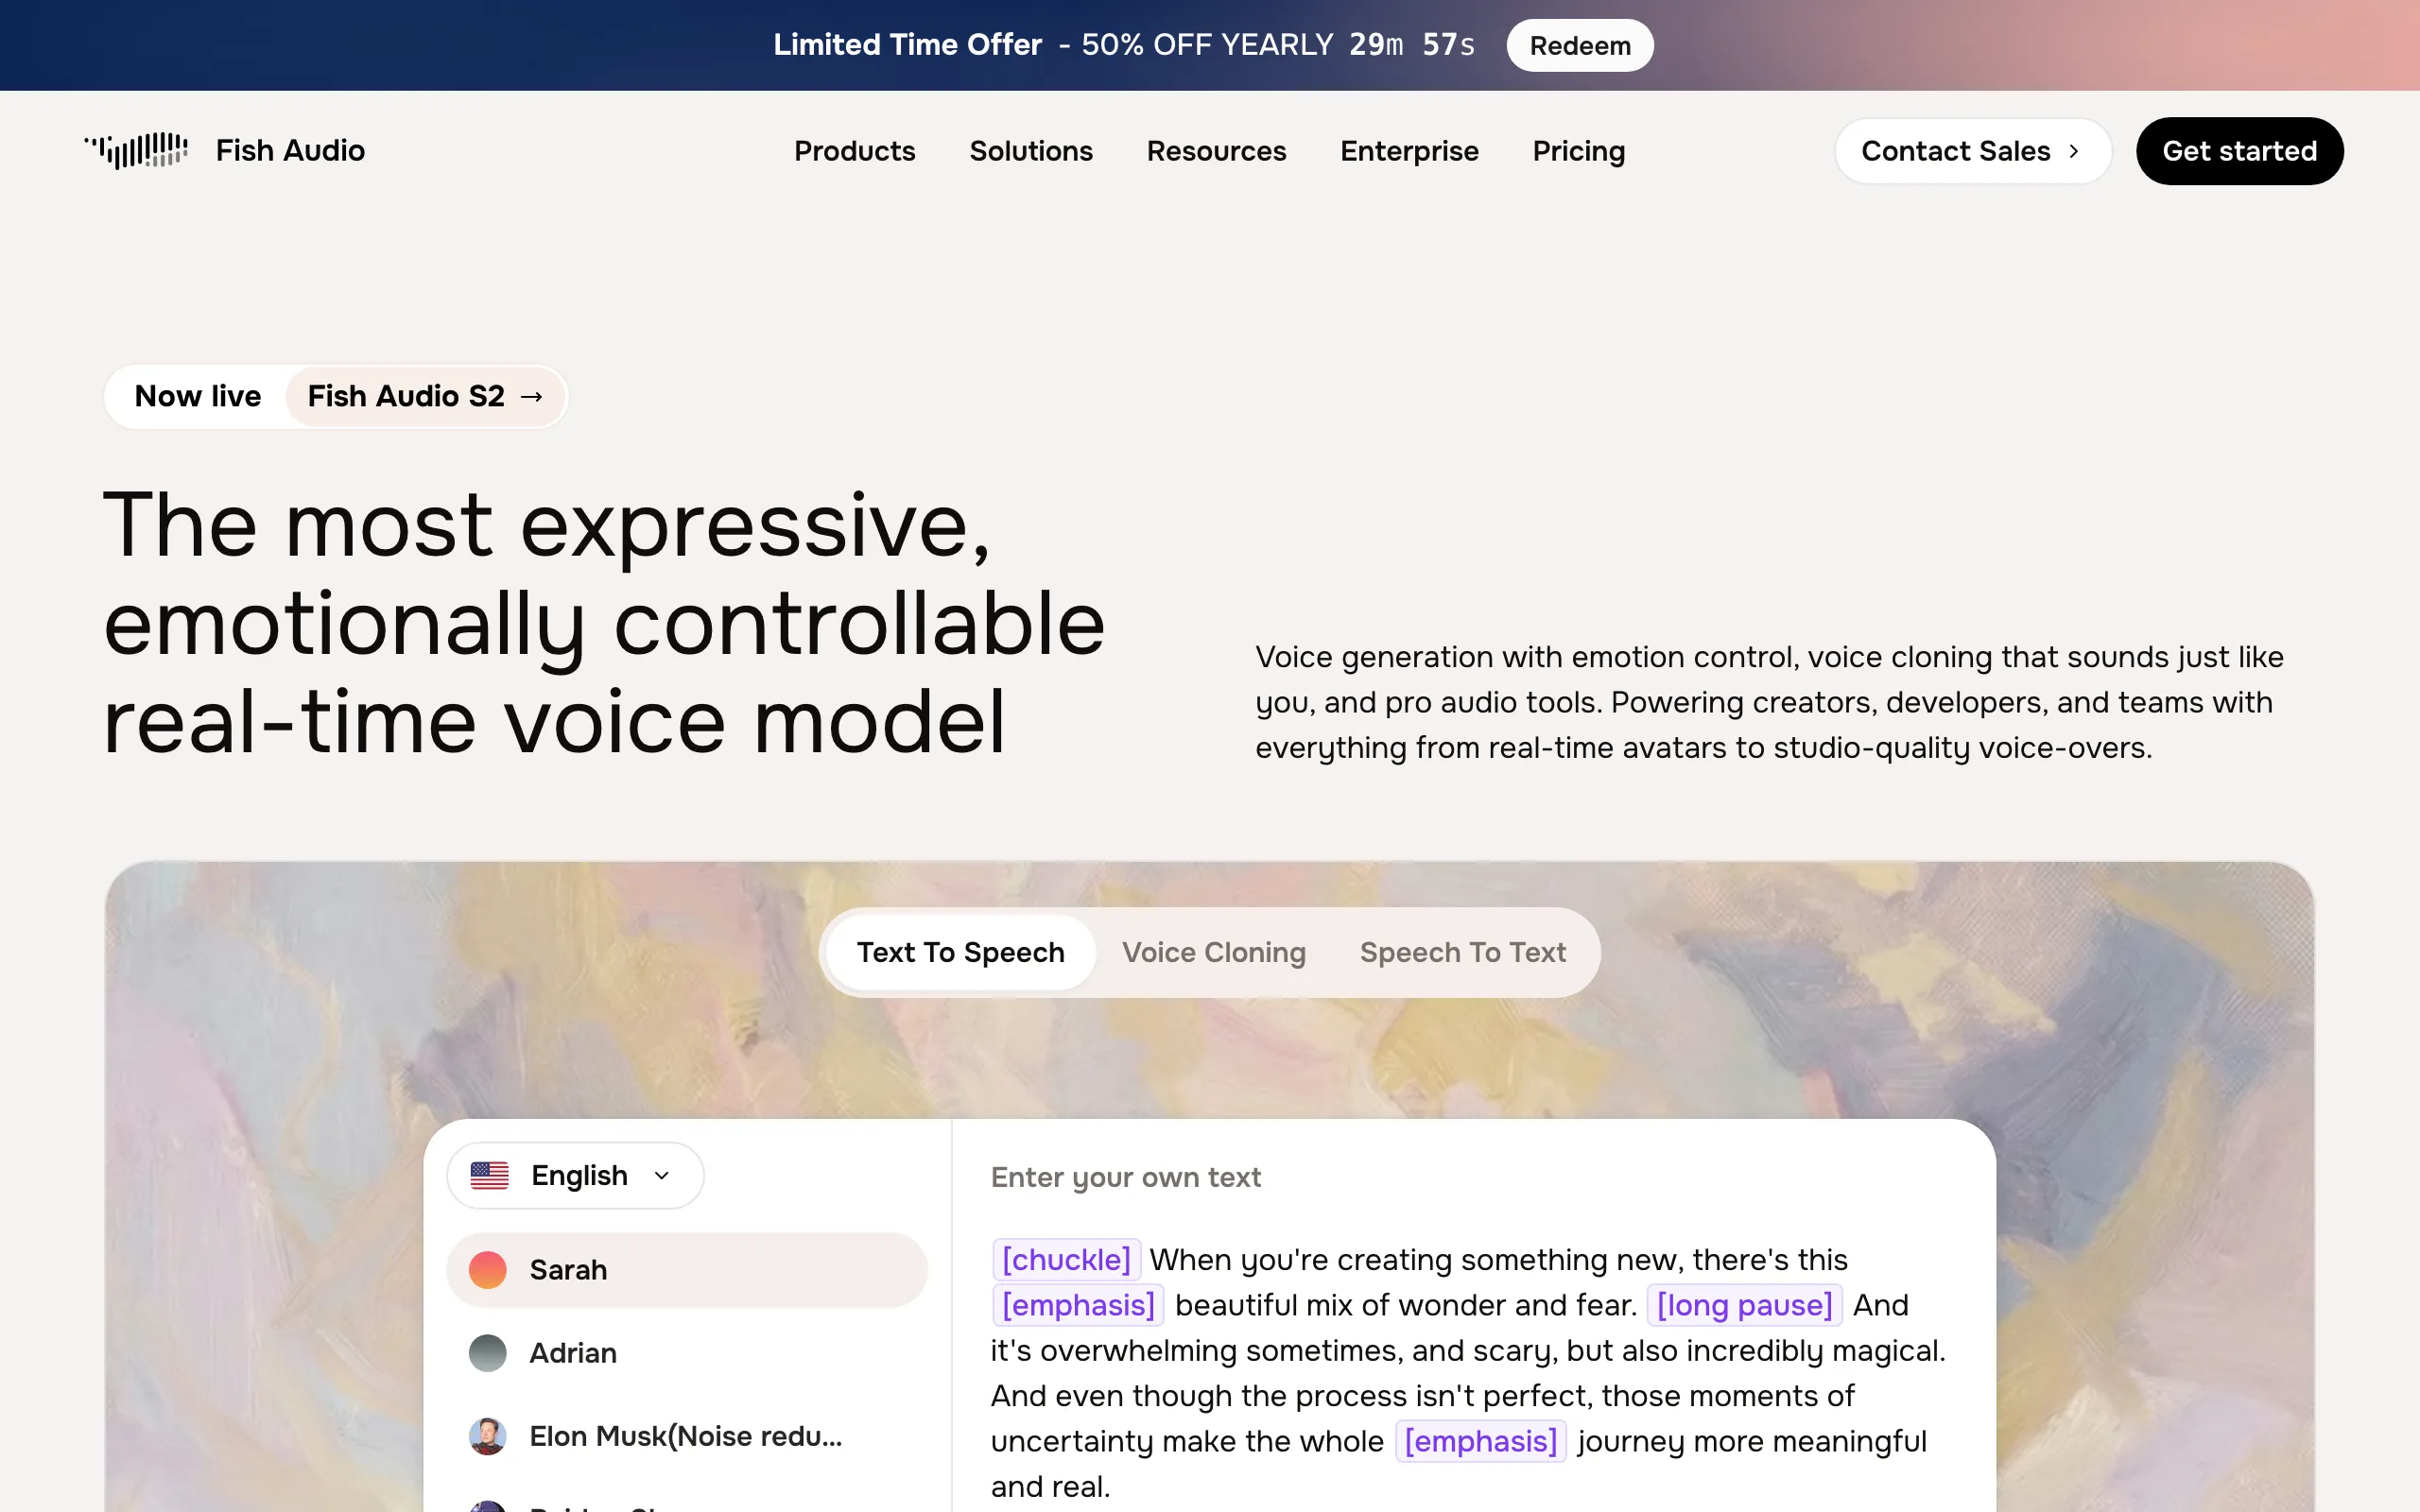Screen dimensions: 2420x1512
Task: Click Adrian's gray avatar icon
Action: (x=488, y=1352)
